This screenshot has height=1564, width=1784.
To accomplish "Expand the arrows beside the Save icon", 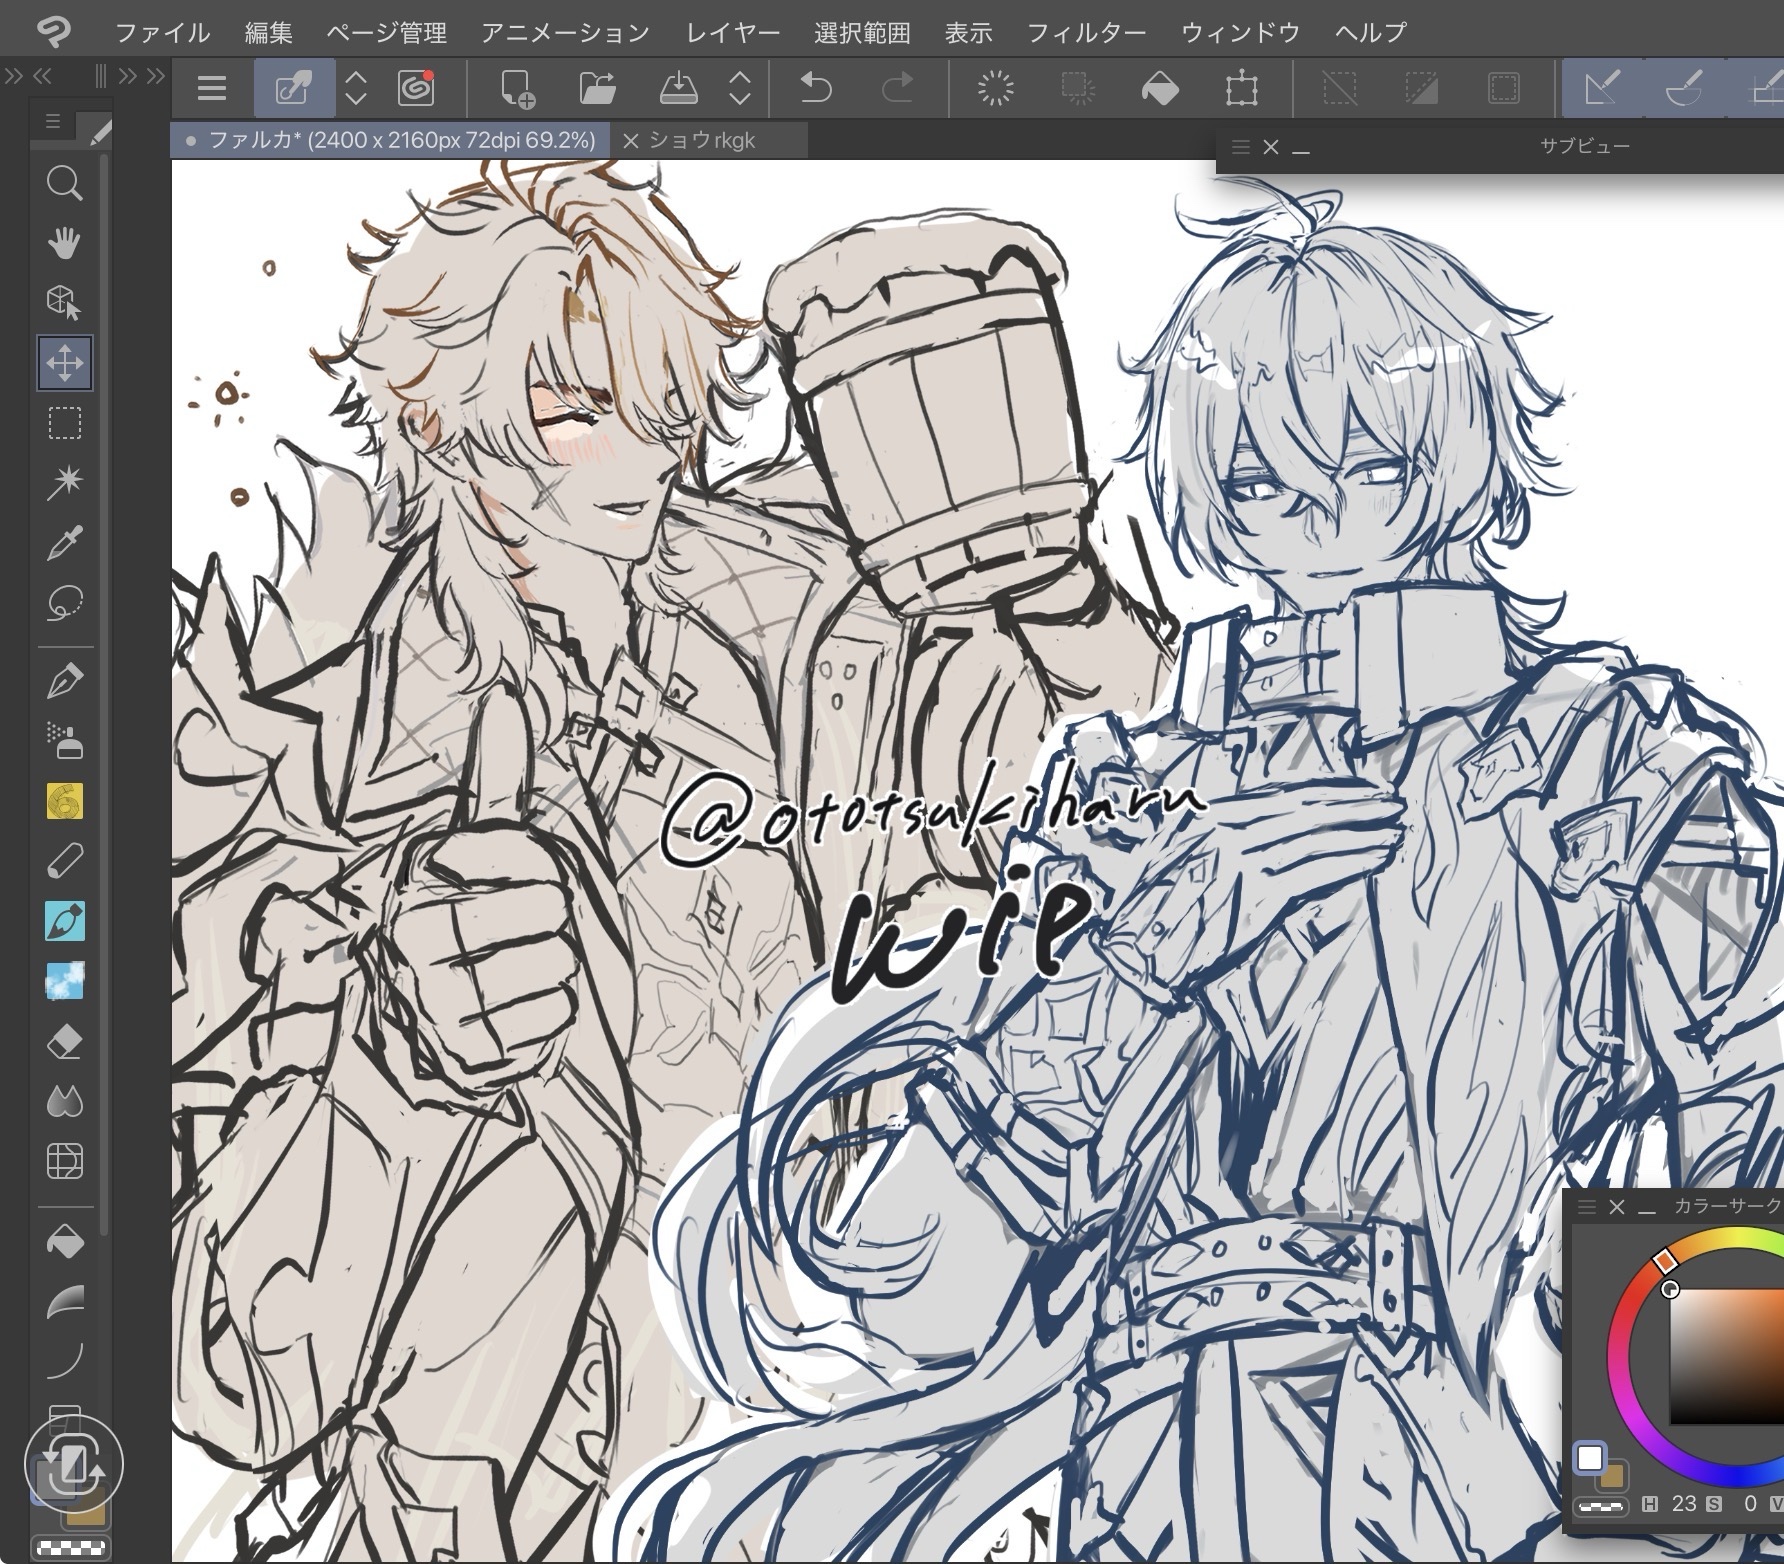I will point(739,89).
